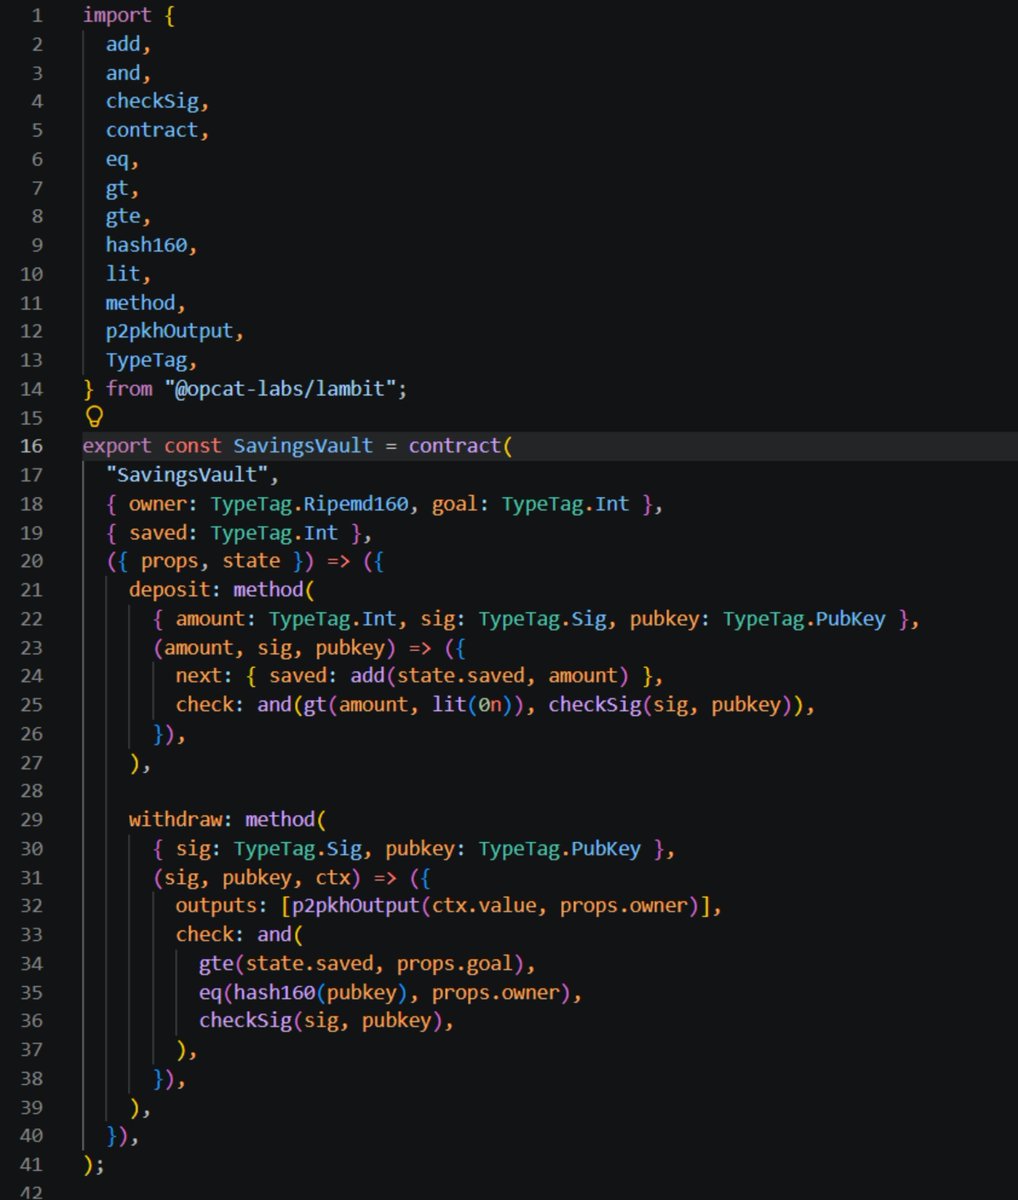This screenshot has width=1018, height=1200.
Task: Click line number 16 in the gutter
Action: (32, 446)
